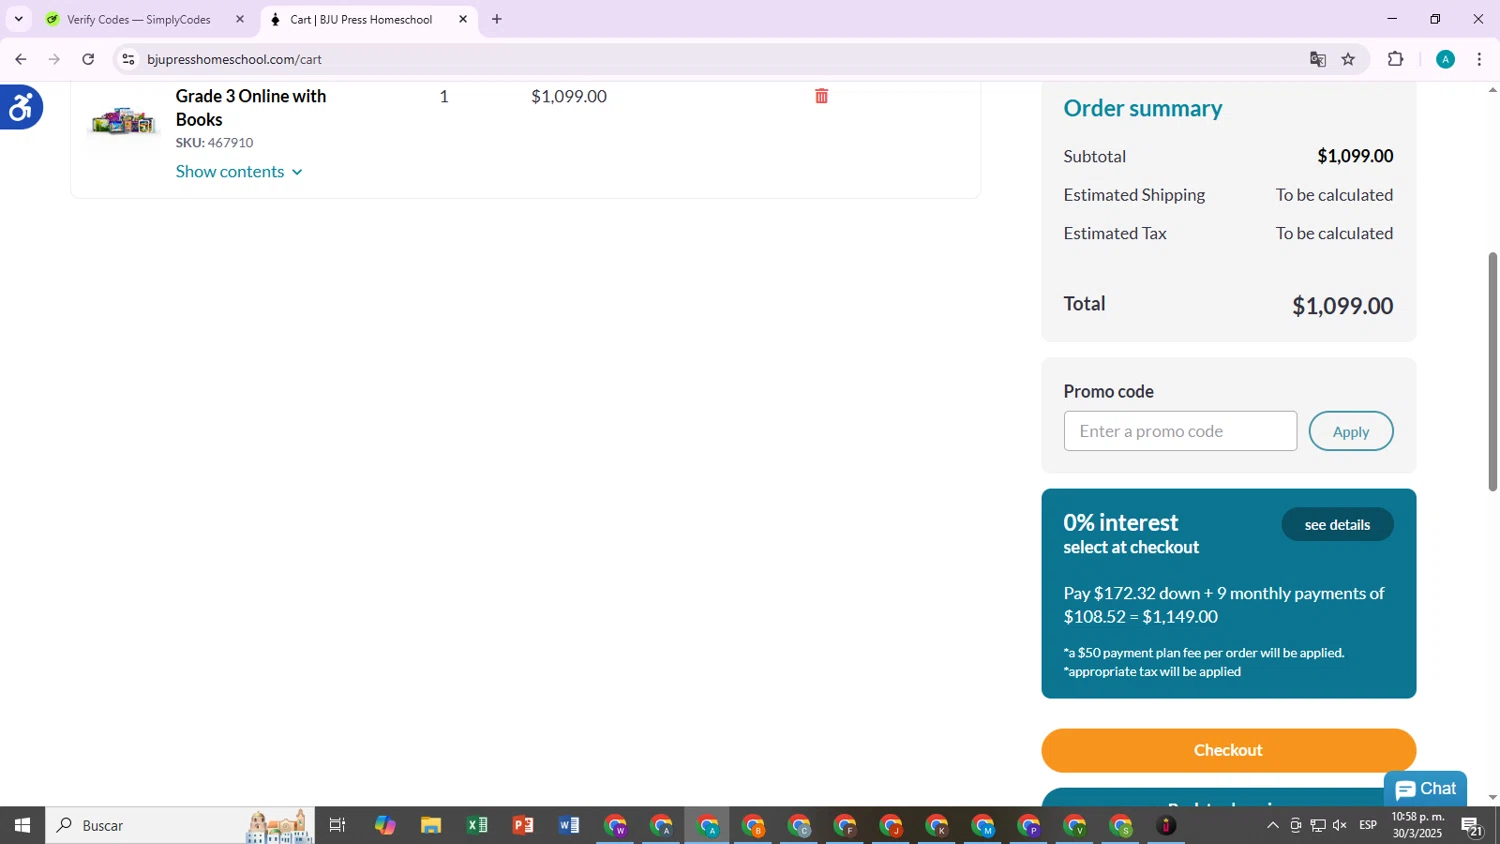Open the notification center icon
This screenshot has width=1500, height=844.
point(1472,825)
